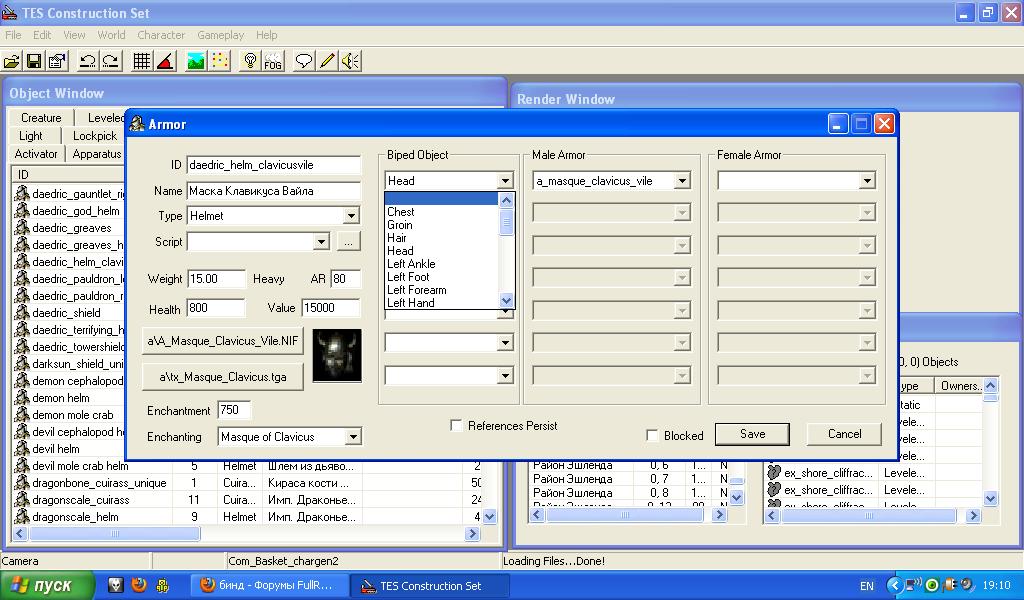
Task: Open the script editor pencil icon
Action: (327, 61)
